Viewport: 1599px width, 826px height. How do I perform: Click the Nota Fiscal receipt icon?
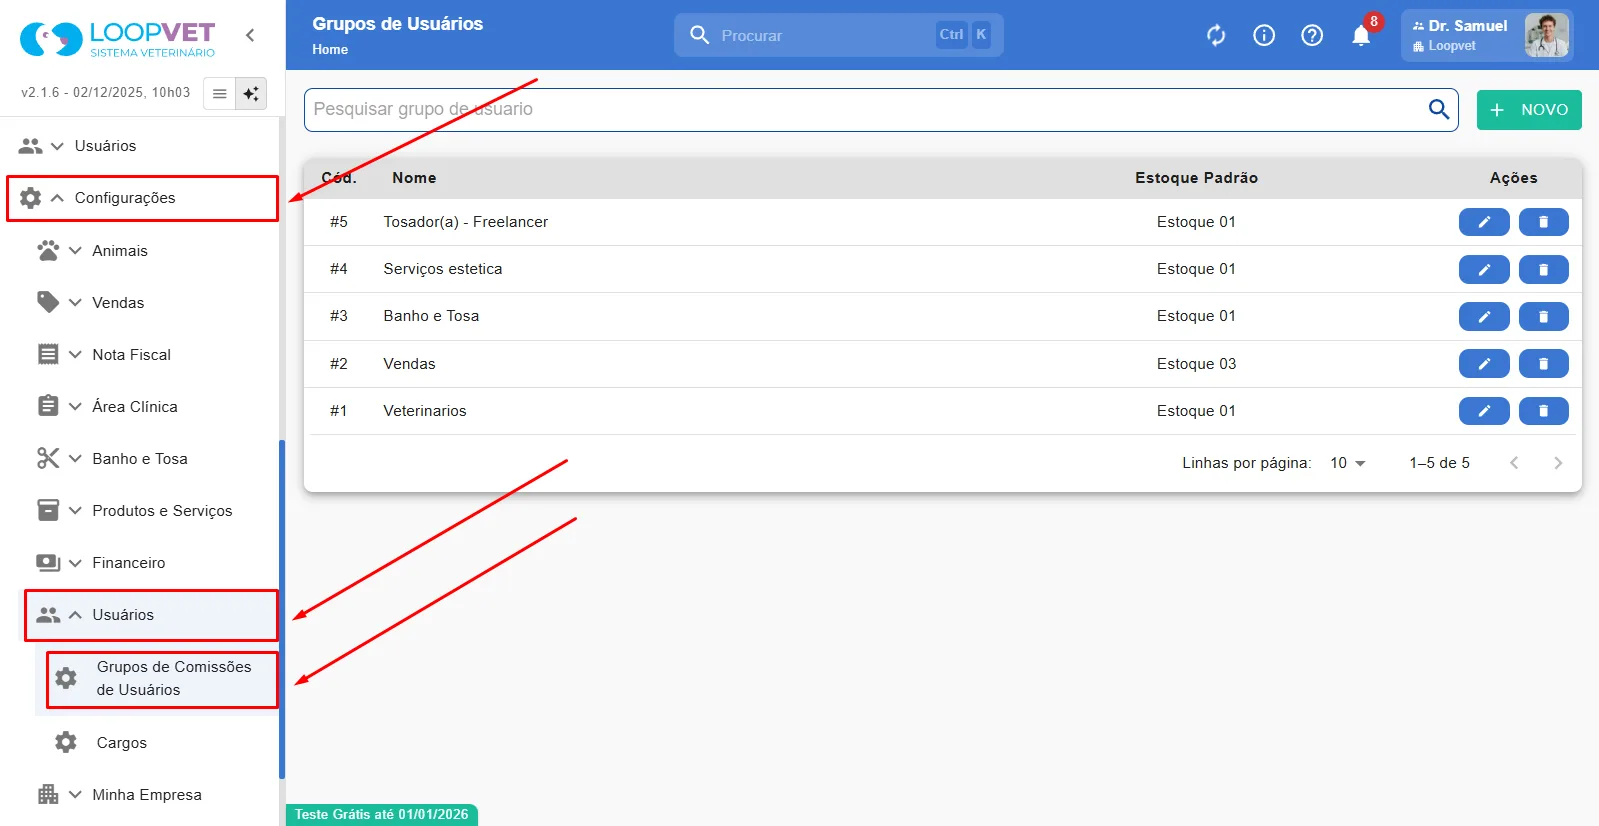click(x=48, y=354)
